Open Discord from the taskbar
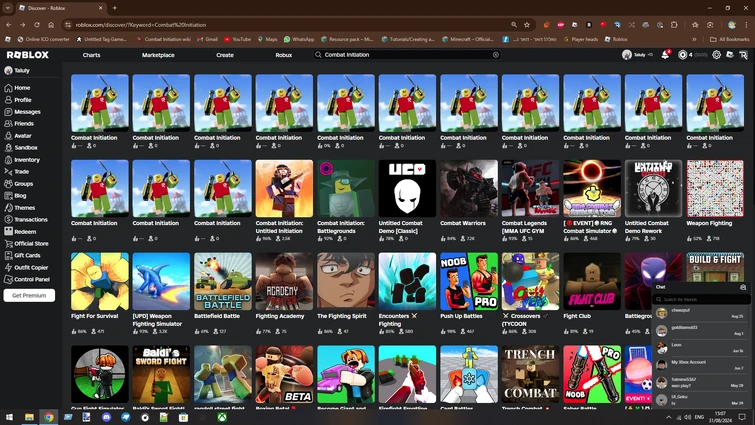The width and height of the screenshot is (755, 425). (x=106, y=417)
